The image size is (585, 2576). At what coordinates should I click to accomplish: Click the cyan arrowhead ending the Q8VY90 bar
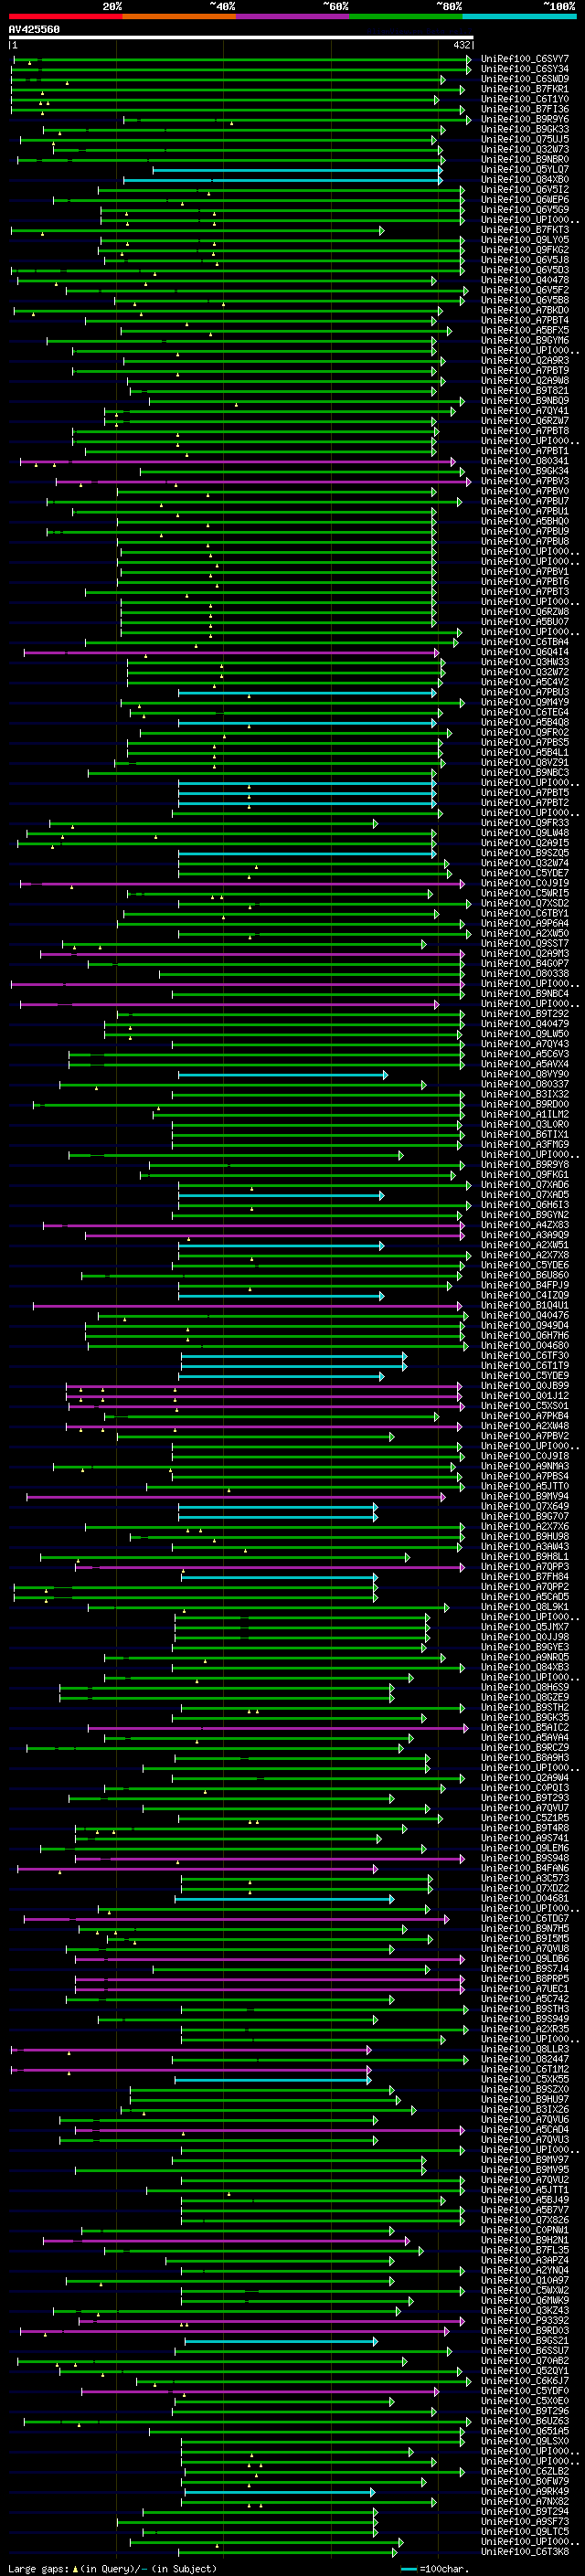point(385,1075)
